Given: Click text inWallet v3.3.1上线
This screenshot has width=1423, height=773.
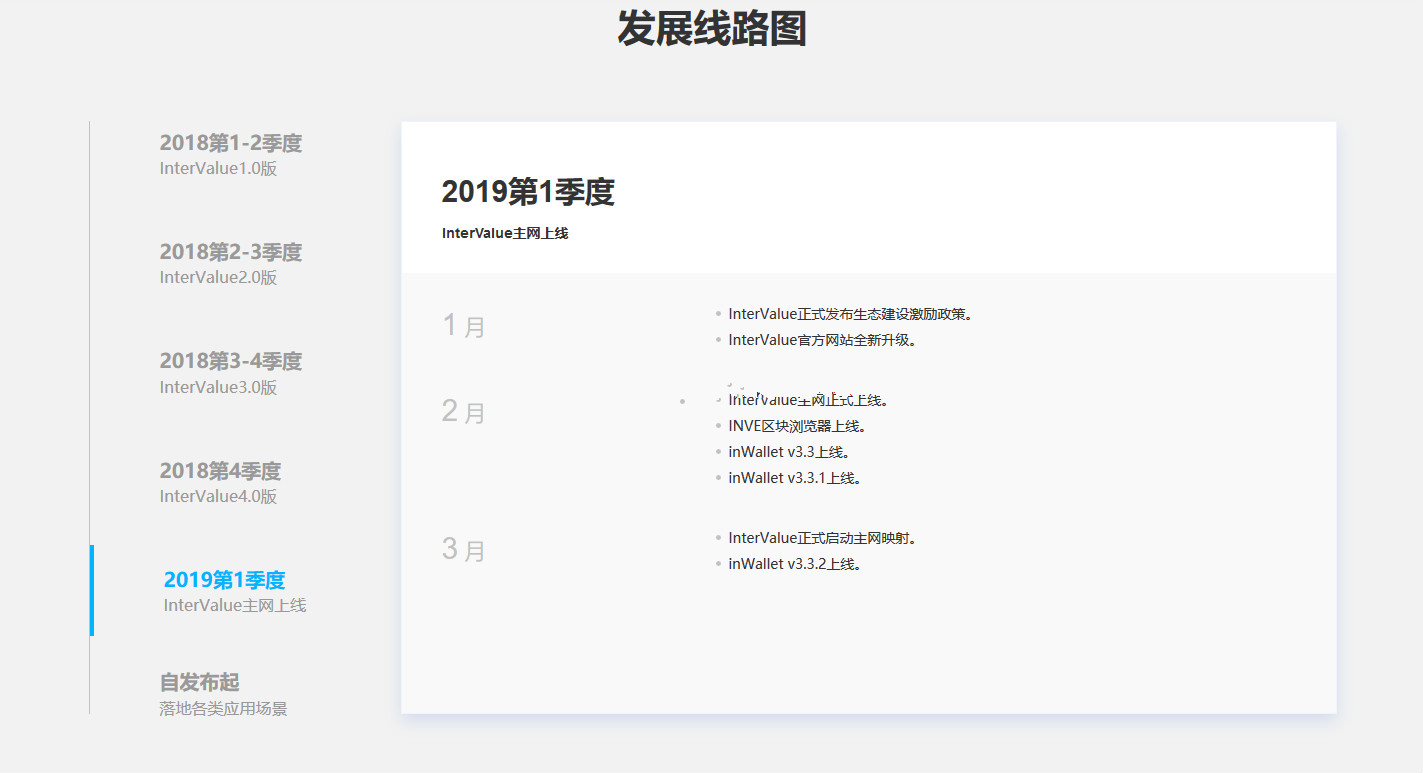Looking at the screenshot, I should tap(794, 478).
